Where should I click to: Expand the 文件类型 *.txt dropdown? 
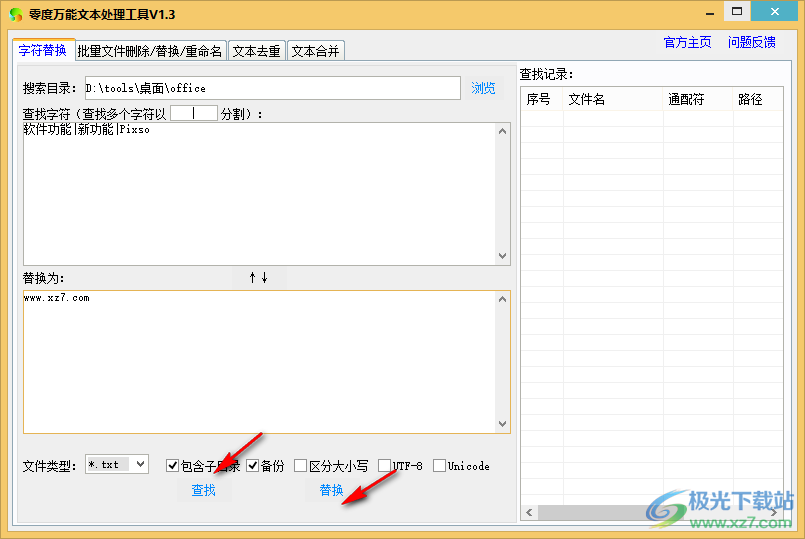pos(141,465)
